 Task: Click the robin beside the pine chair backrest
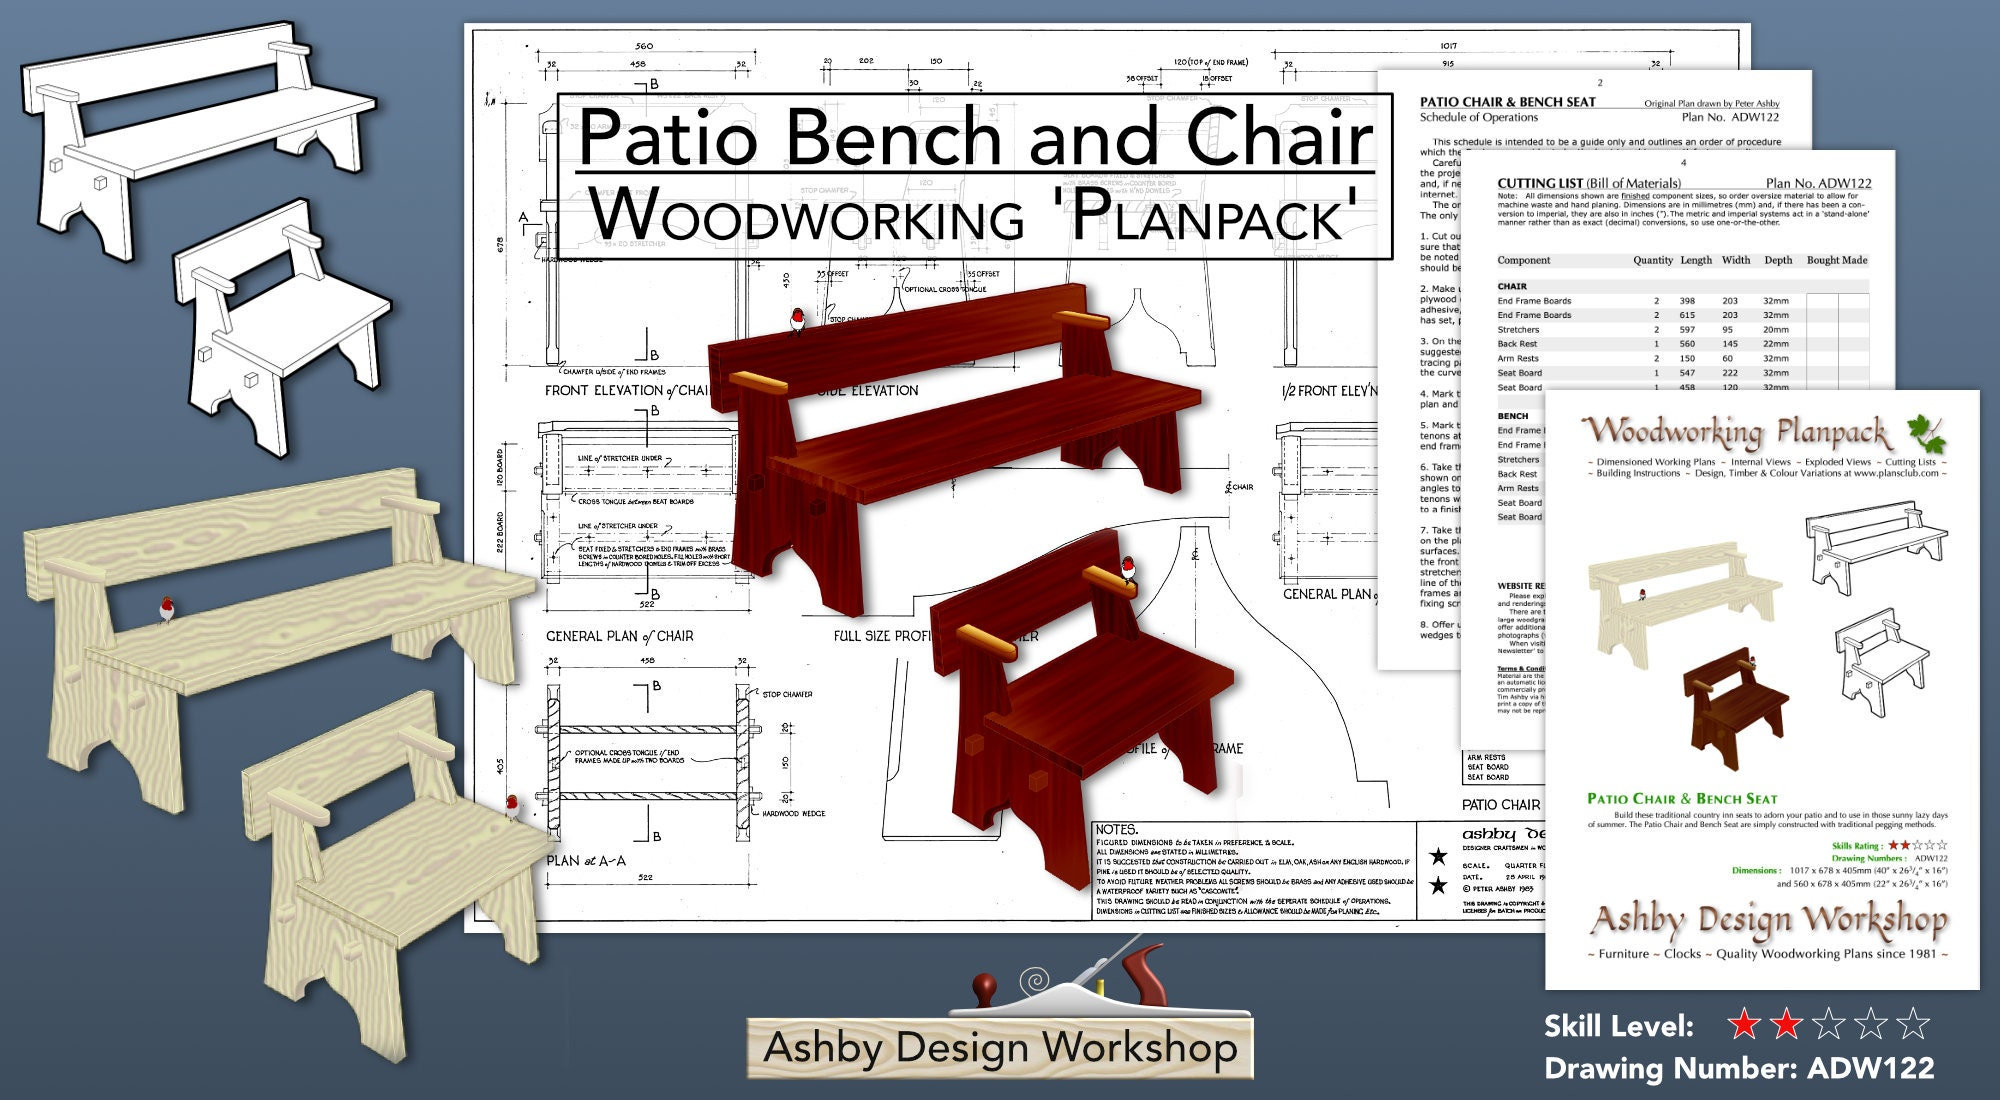[513, 806]
